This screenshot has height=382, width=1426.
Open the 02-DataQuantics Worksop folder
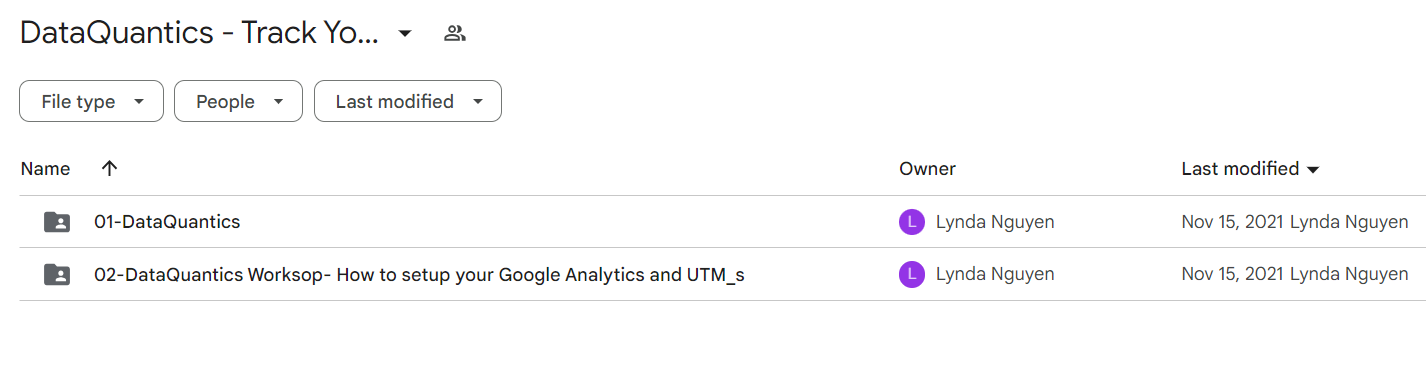tap(419, 274)
